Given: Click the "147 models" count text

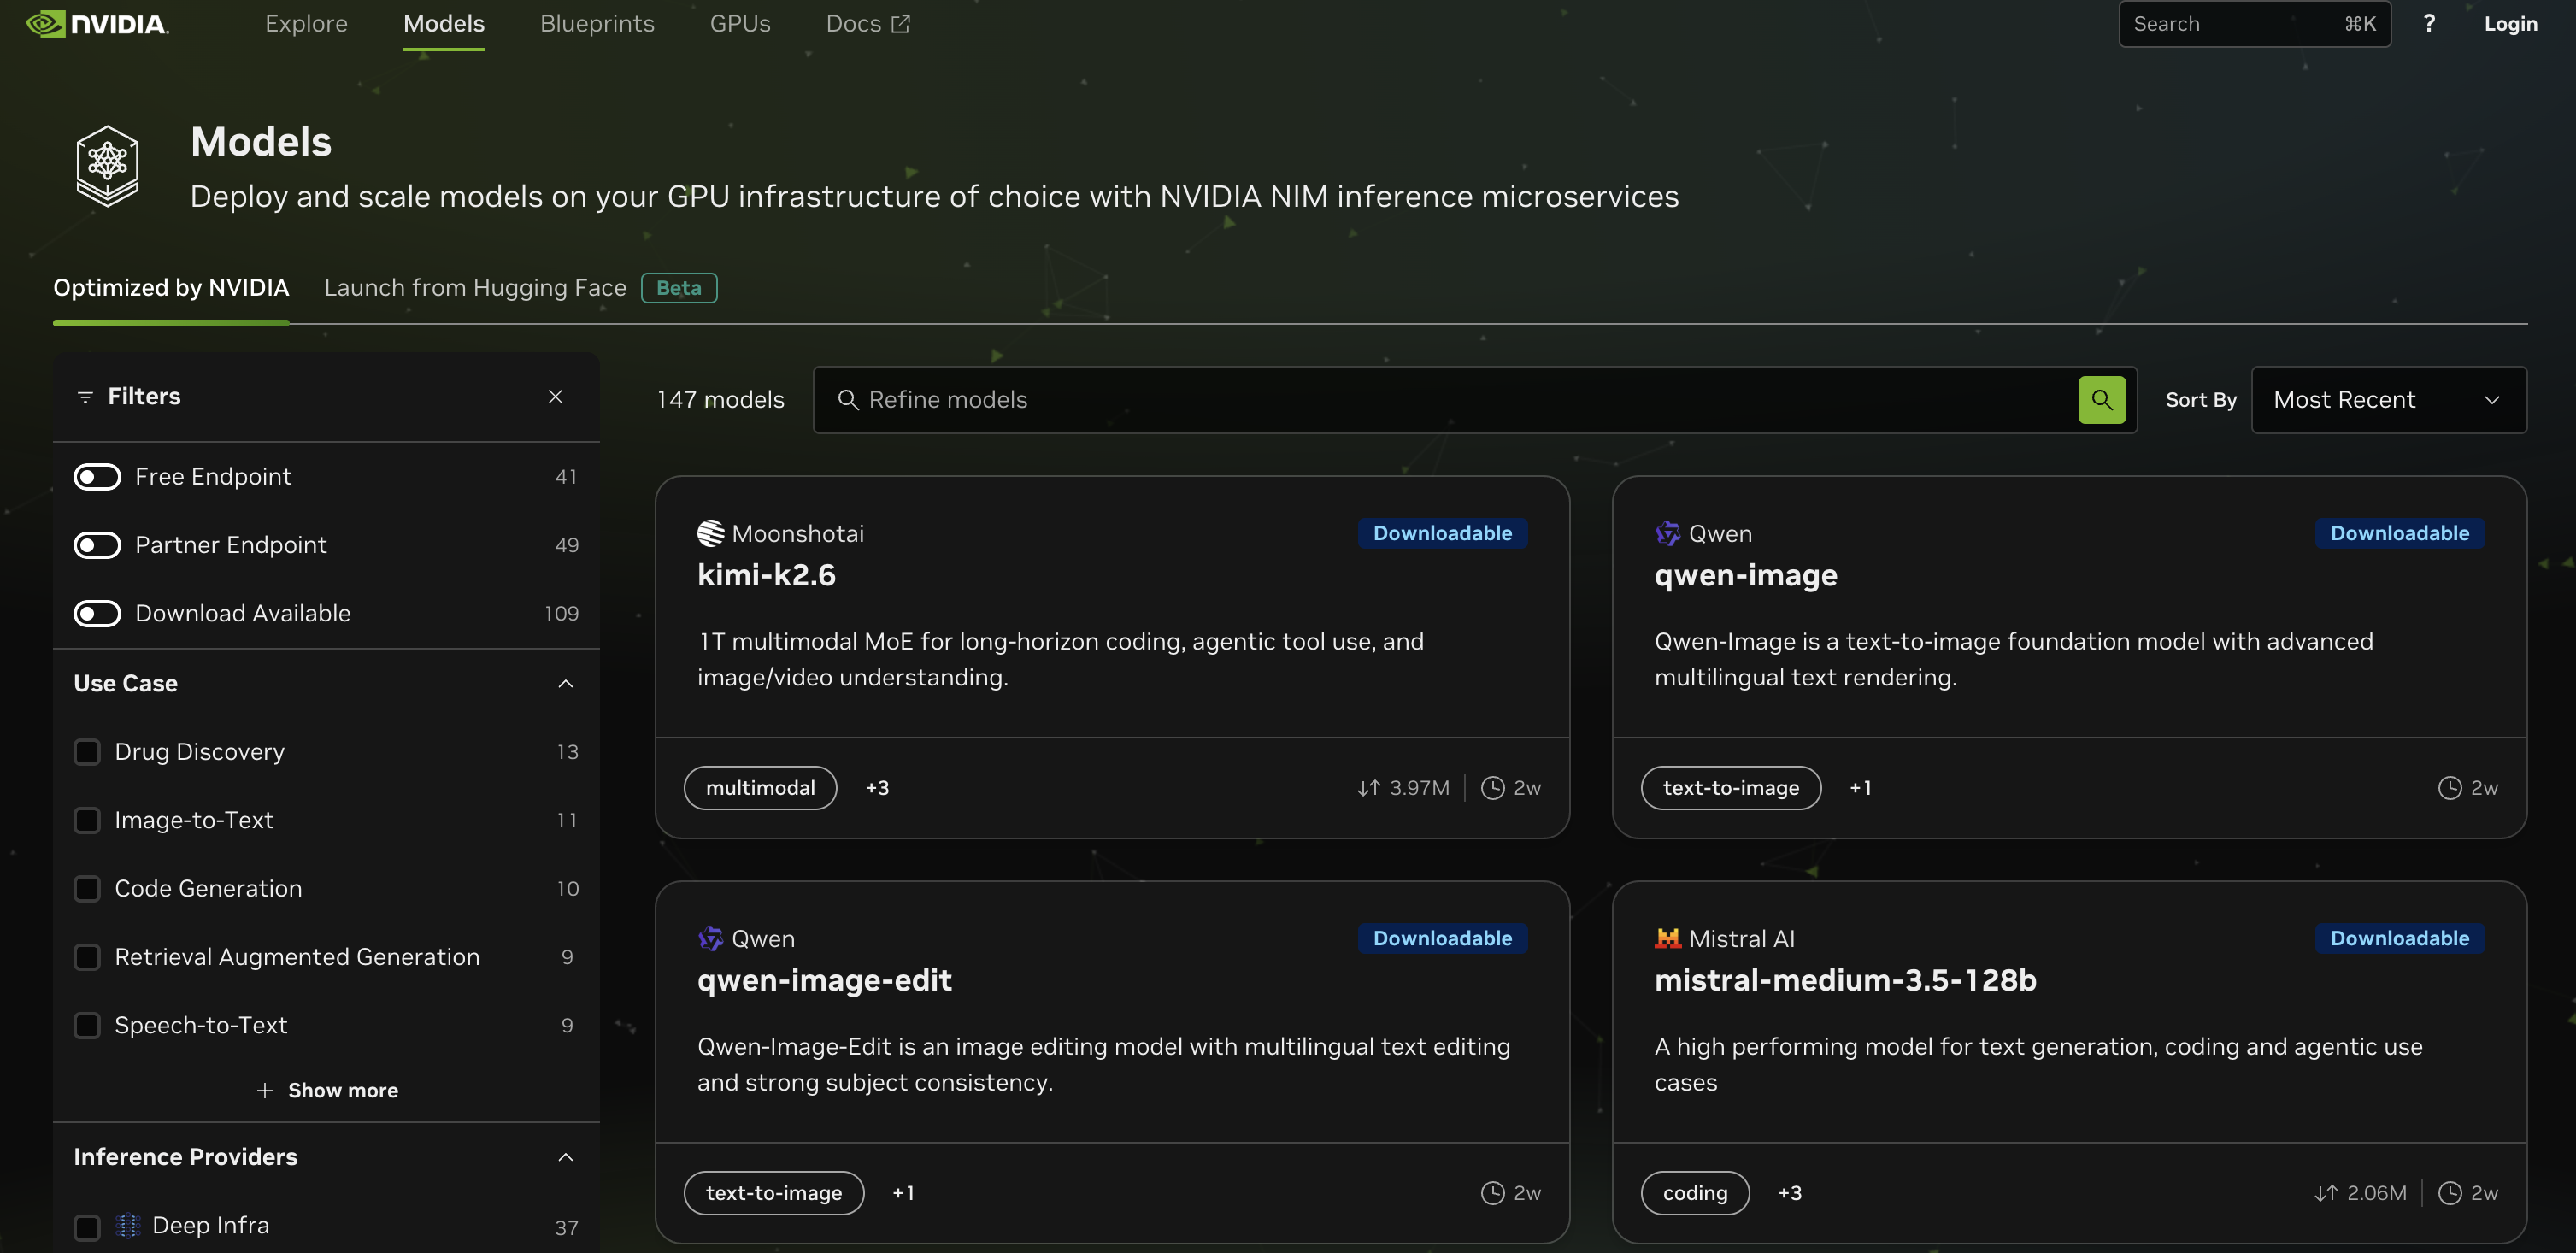Looking at the screenshot, I should click(720, 400).
